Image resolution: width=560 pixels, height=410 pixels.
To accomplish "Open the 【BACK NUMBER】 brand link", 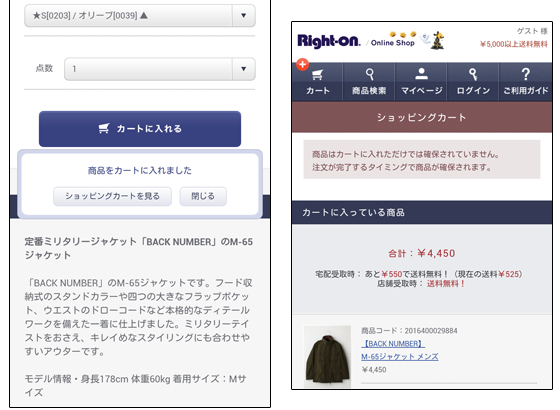I will tap(393, 344).
